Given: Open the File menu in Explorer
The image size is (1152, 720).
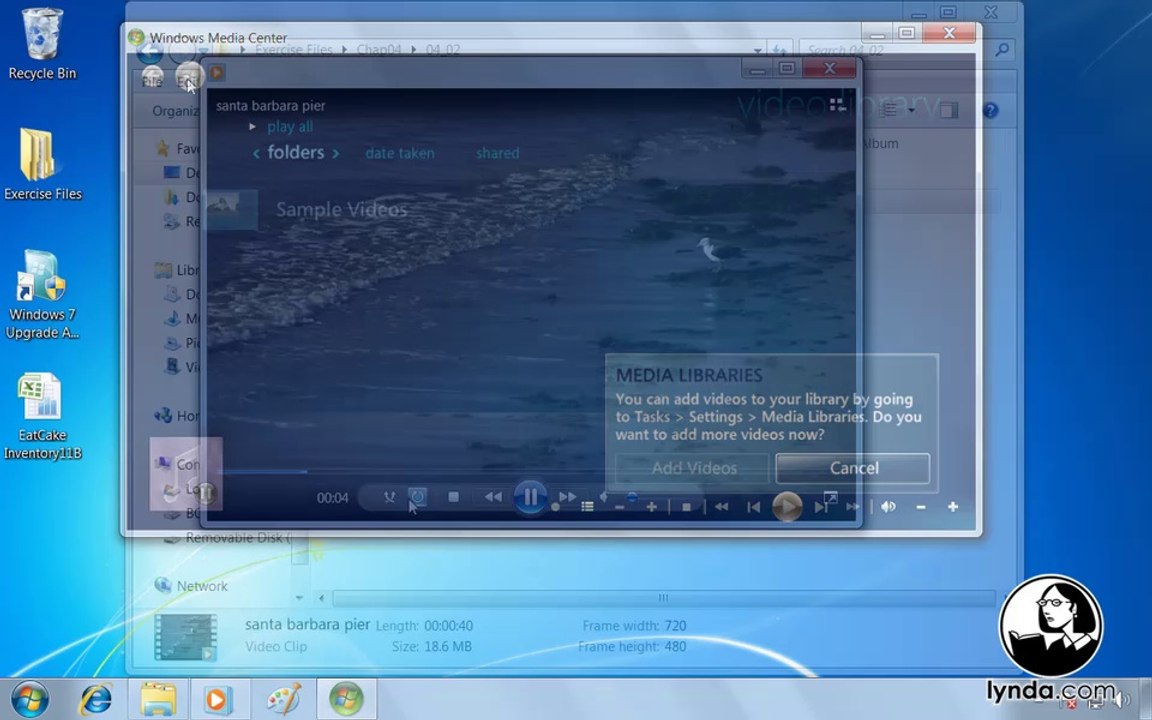Looking at the screenshot, I should 152,82.
